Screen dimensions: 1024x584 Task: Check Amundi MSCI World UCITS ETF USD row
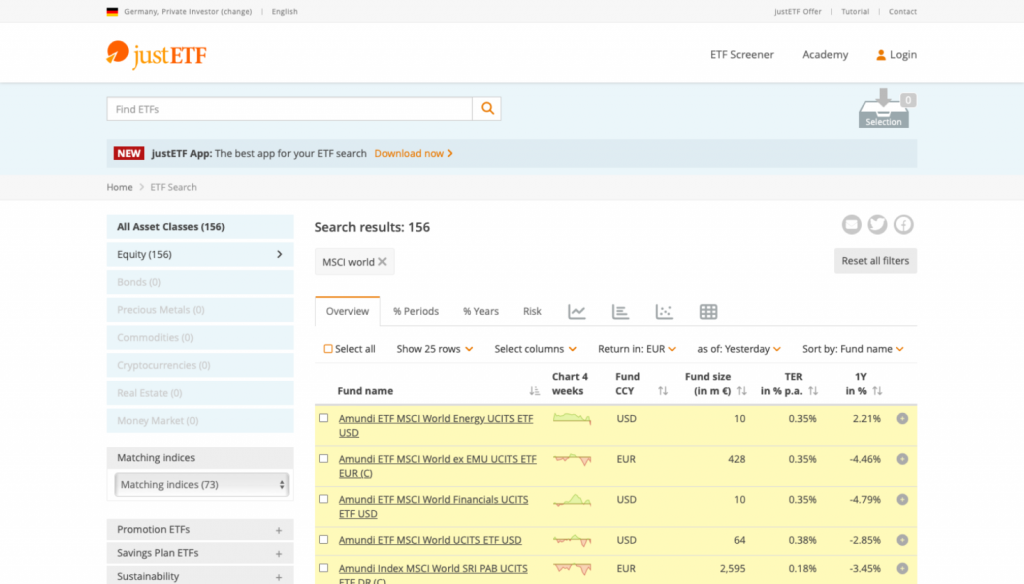tap(324, 540)
